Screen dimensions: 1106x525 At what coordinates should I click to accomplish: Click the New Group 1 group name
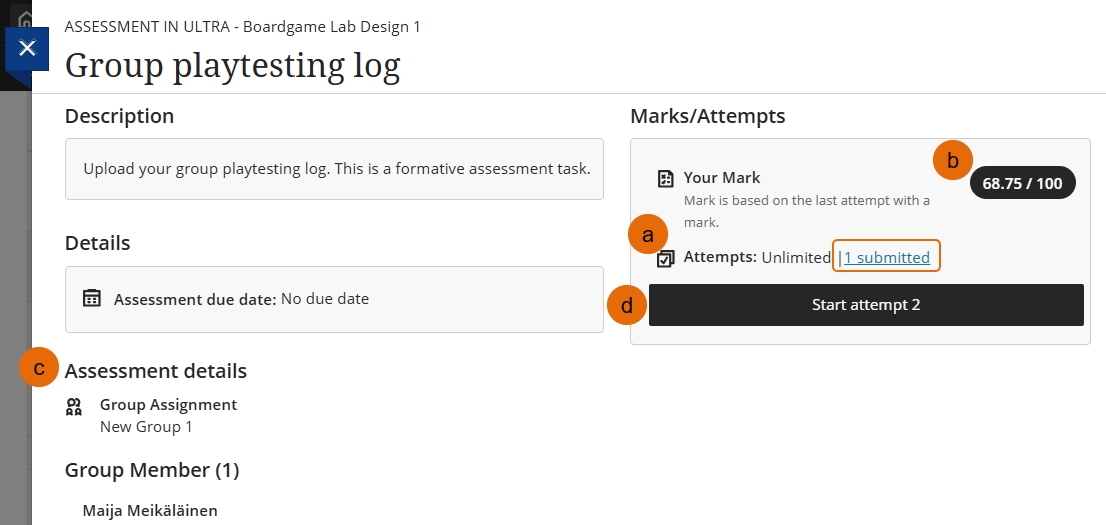click(x=146, y=427)
